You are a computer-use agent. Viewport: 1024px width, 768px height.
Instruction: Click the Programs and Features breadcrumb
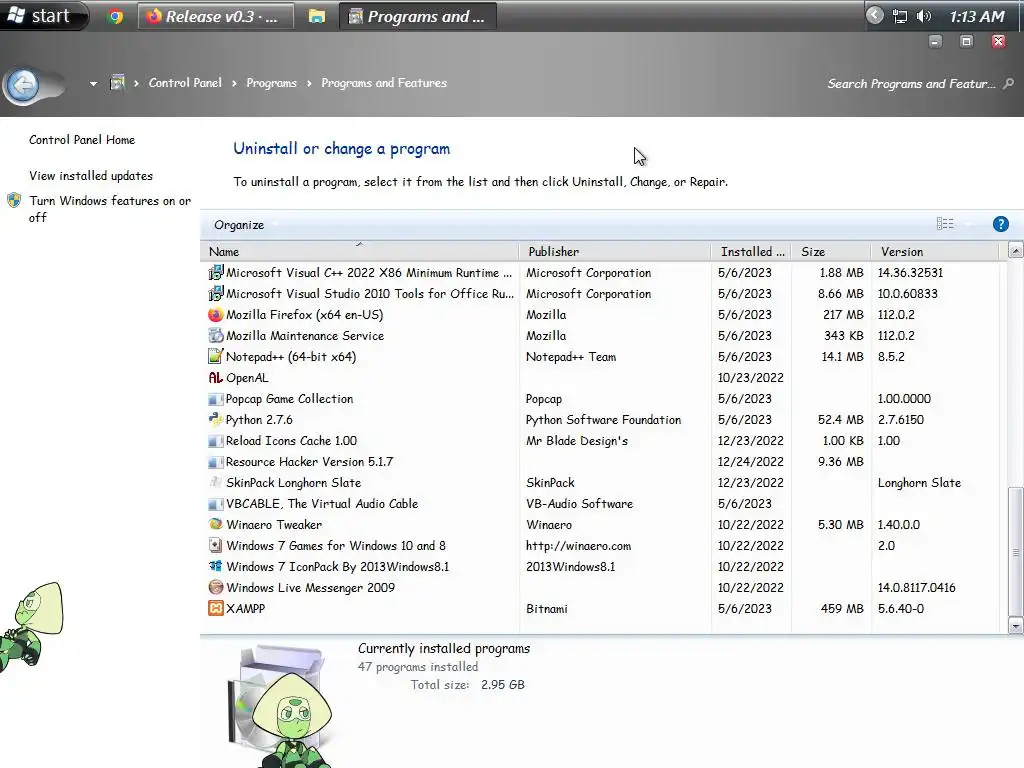384,83
